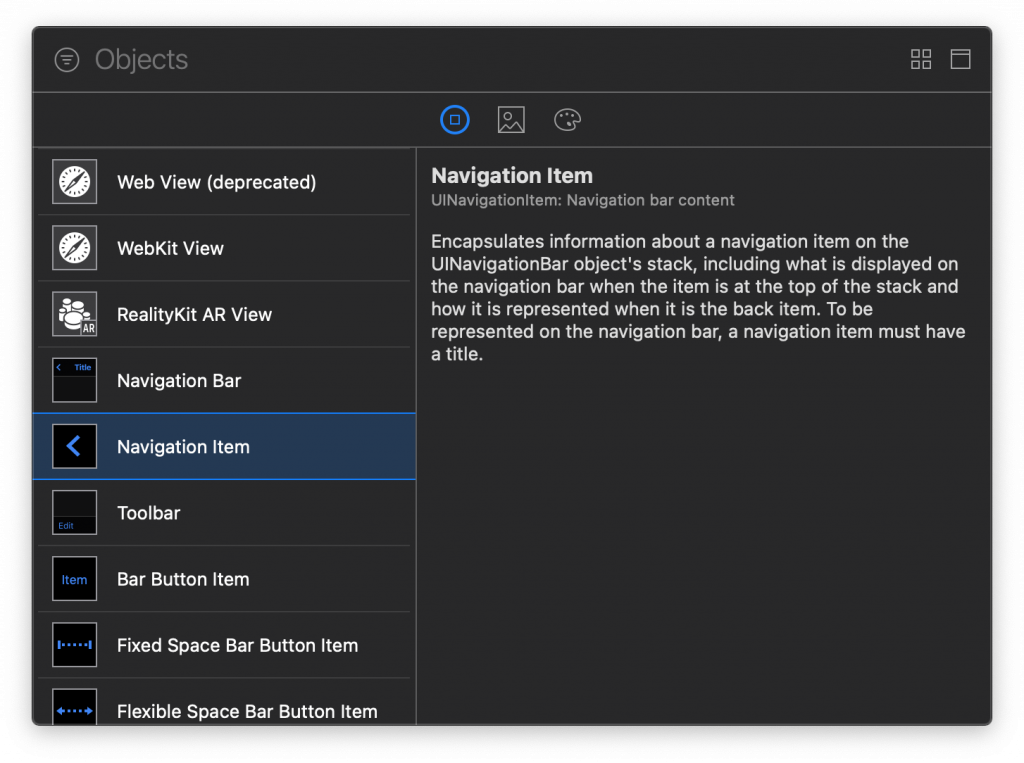The image size is (1024, 763).
Task: Click the filter icon beside Objects
Action: click(x=67, y=60)
